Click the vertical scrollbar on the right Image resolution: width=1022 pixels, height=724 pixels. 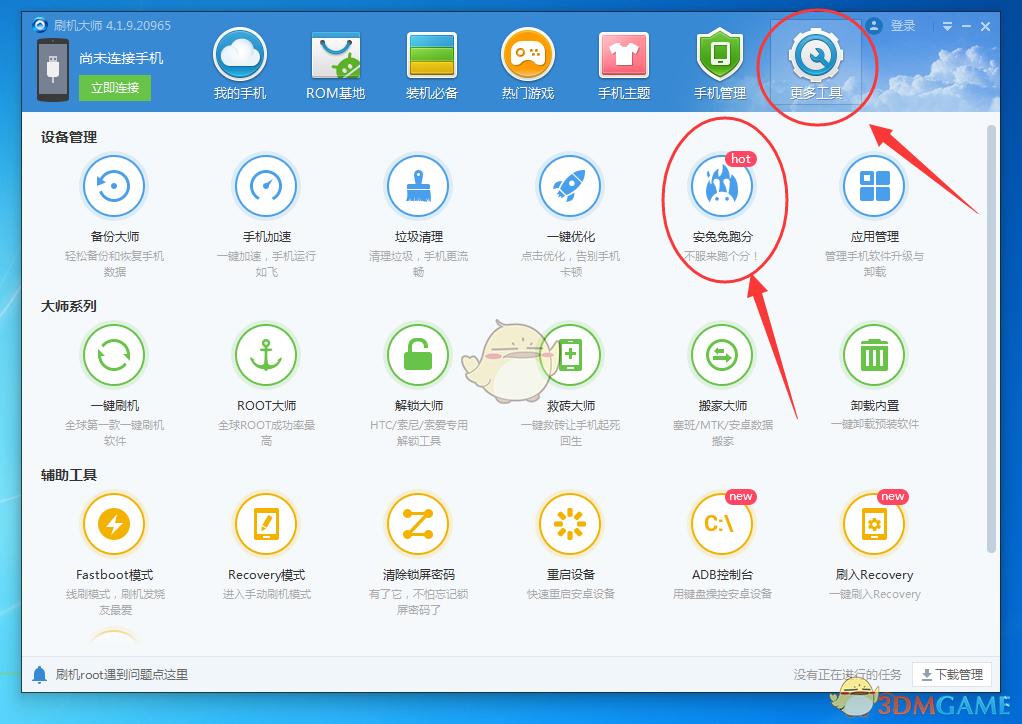tap(991, 338)
